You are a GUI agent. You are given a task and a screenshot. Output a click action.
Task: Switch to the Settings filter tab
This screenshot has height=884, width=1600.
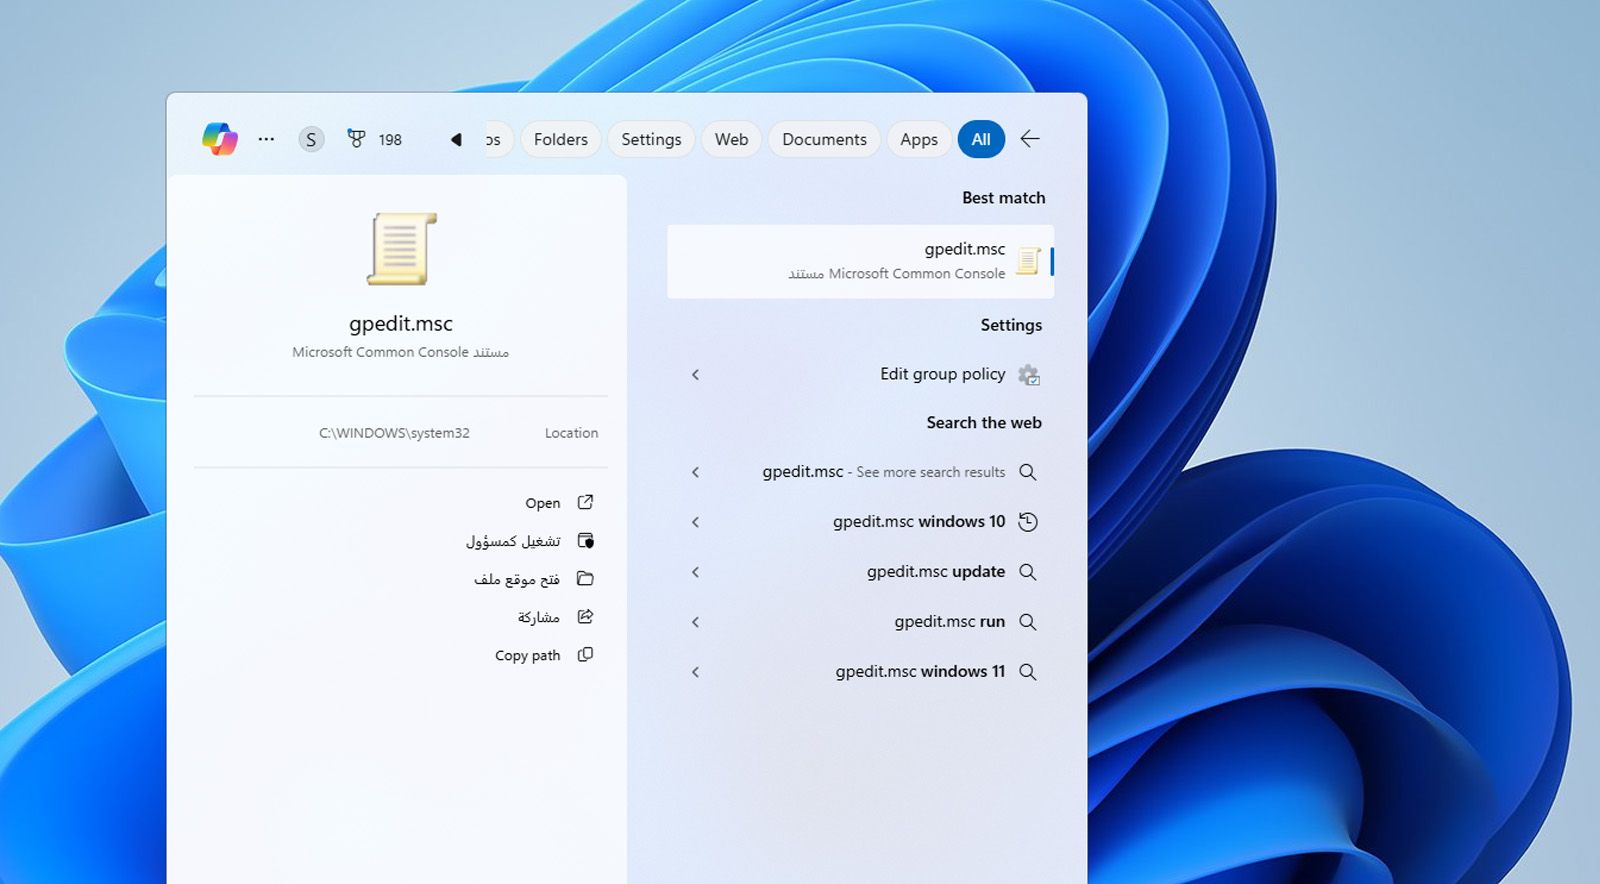click(x=651, y=139)
